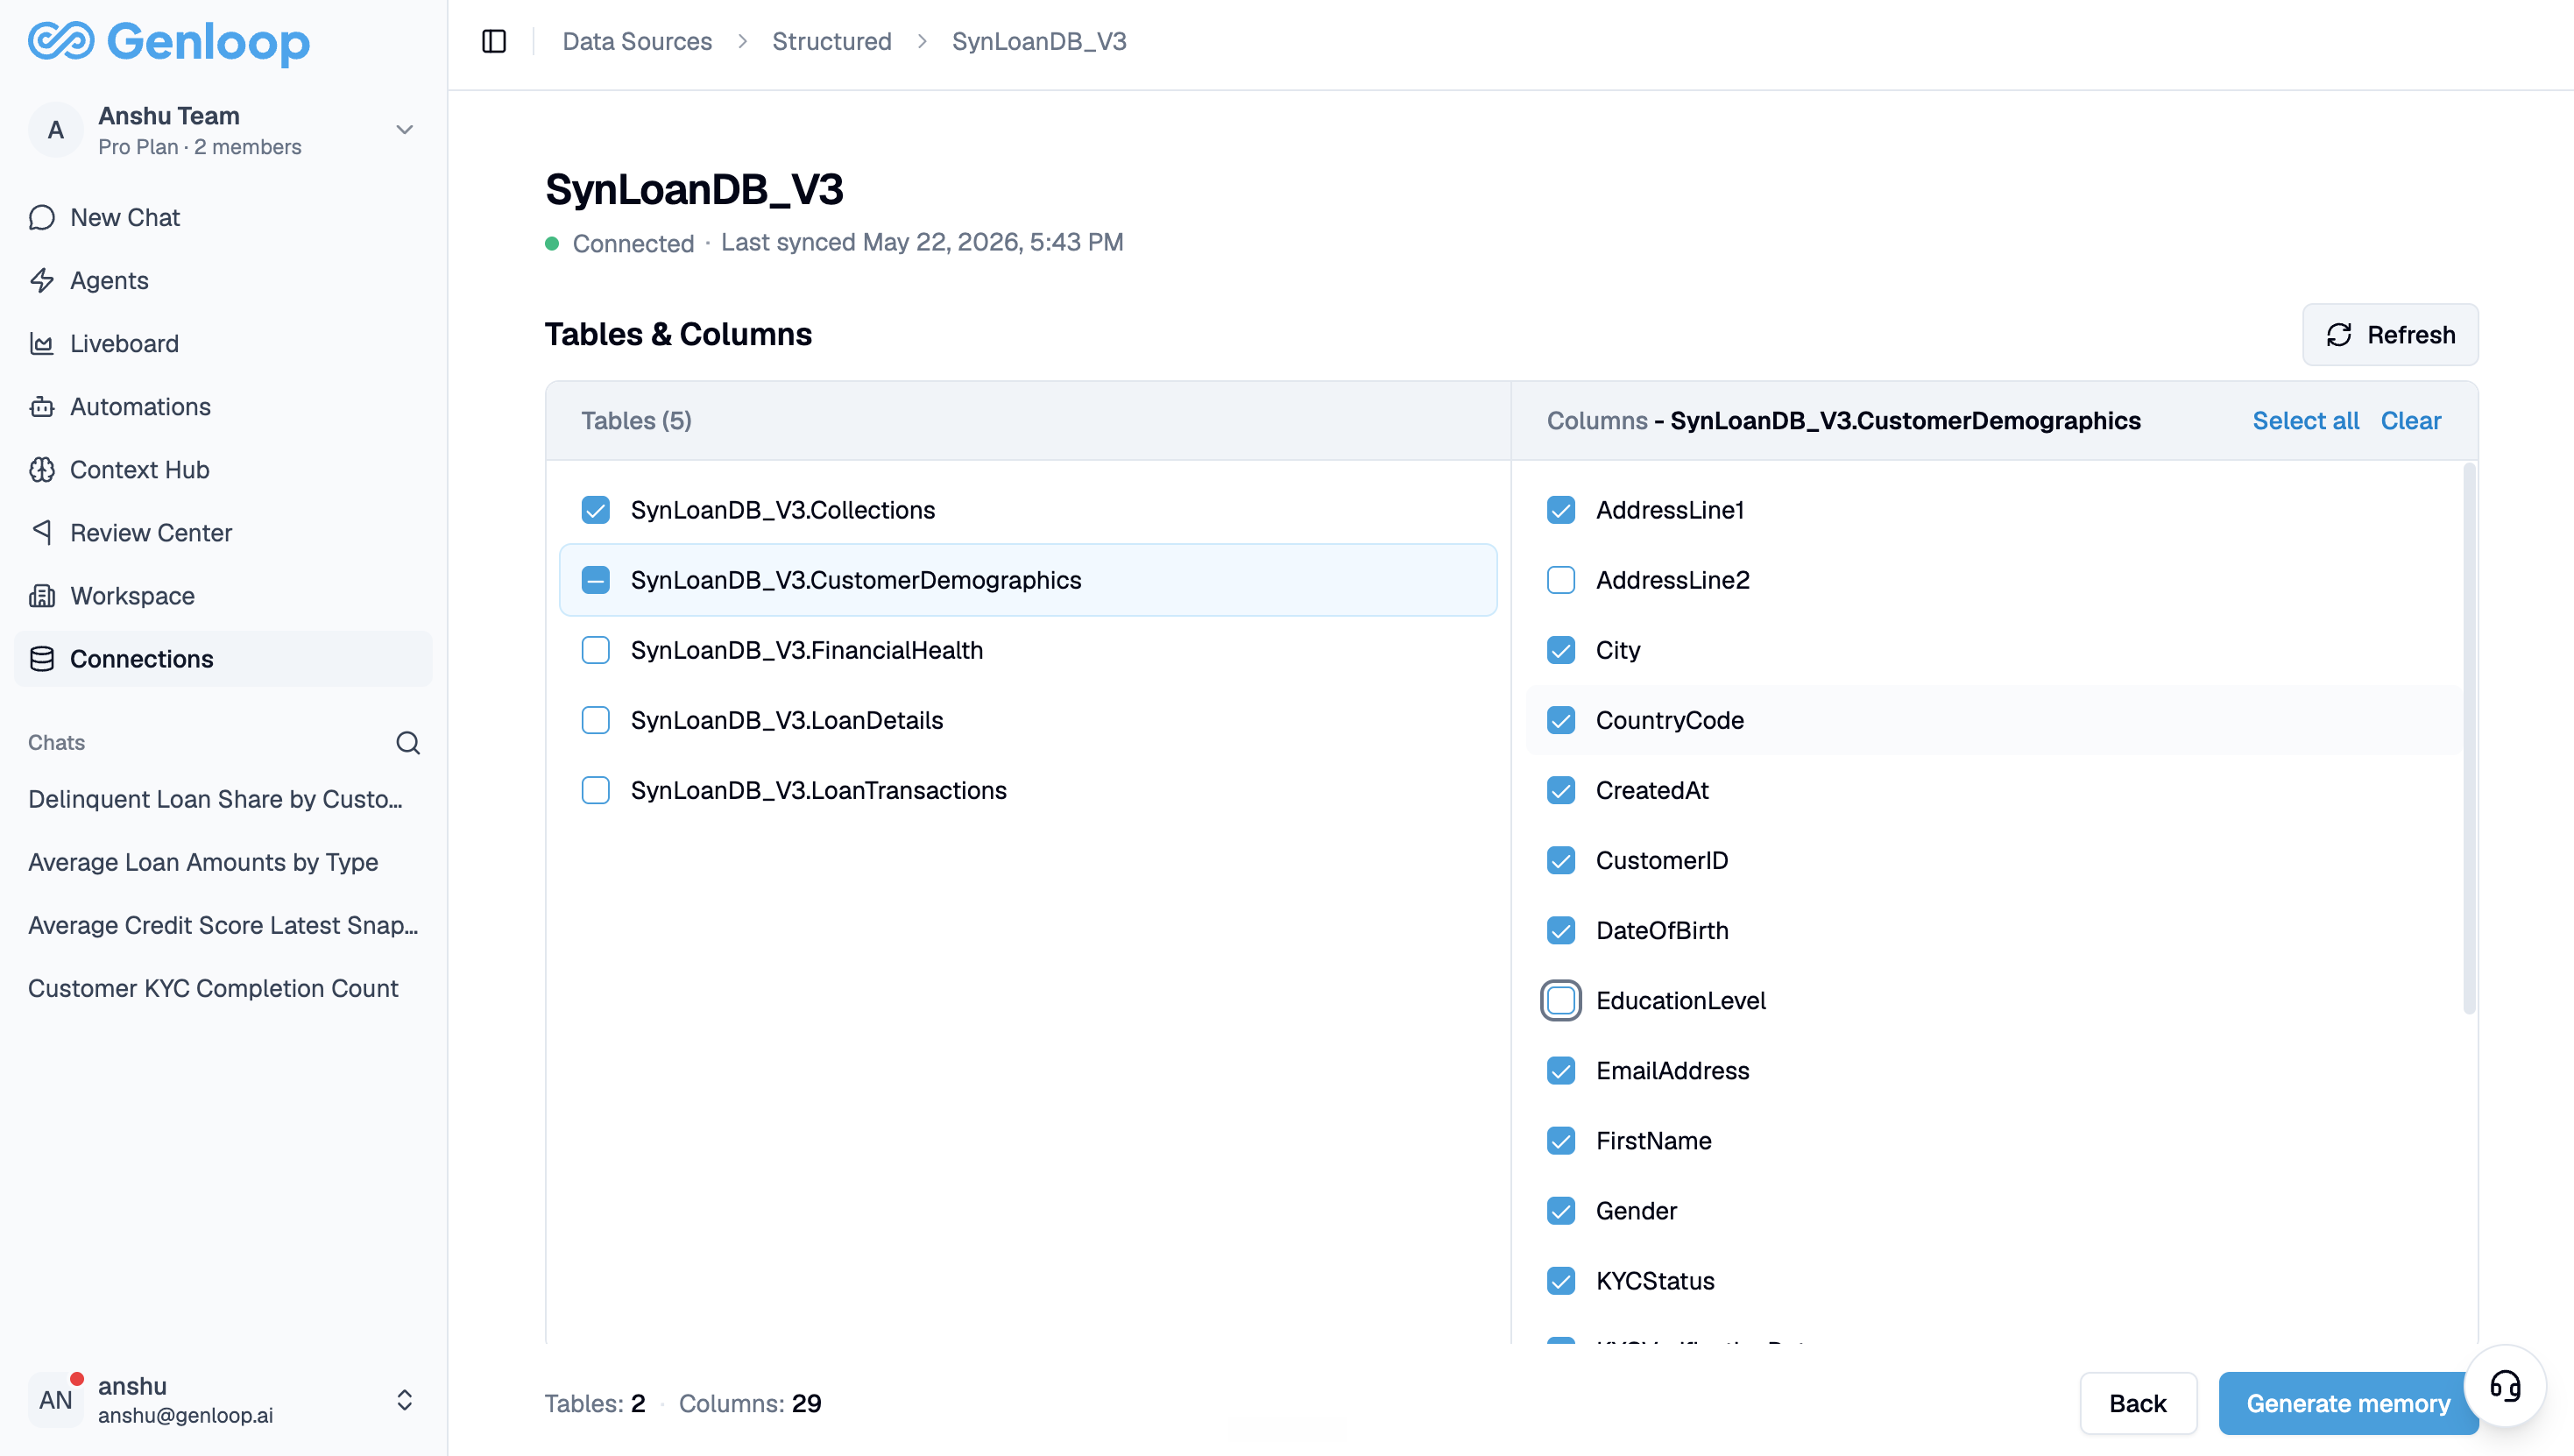The width and height of the screenshot is (2574, 1456).
Task: Uncheck the CountryCode column checkbox
Action: (x=1561, y=720)
